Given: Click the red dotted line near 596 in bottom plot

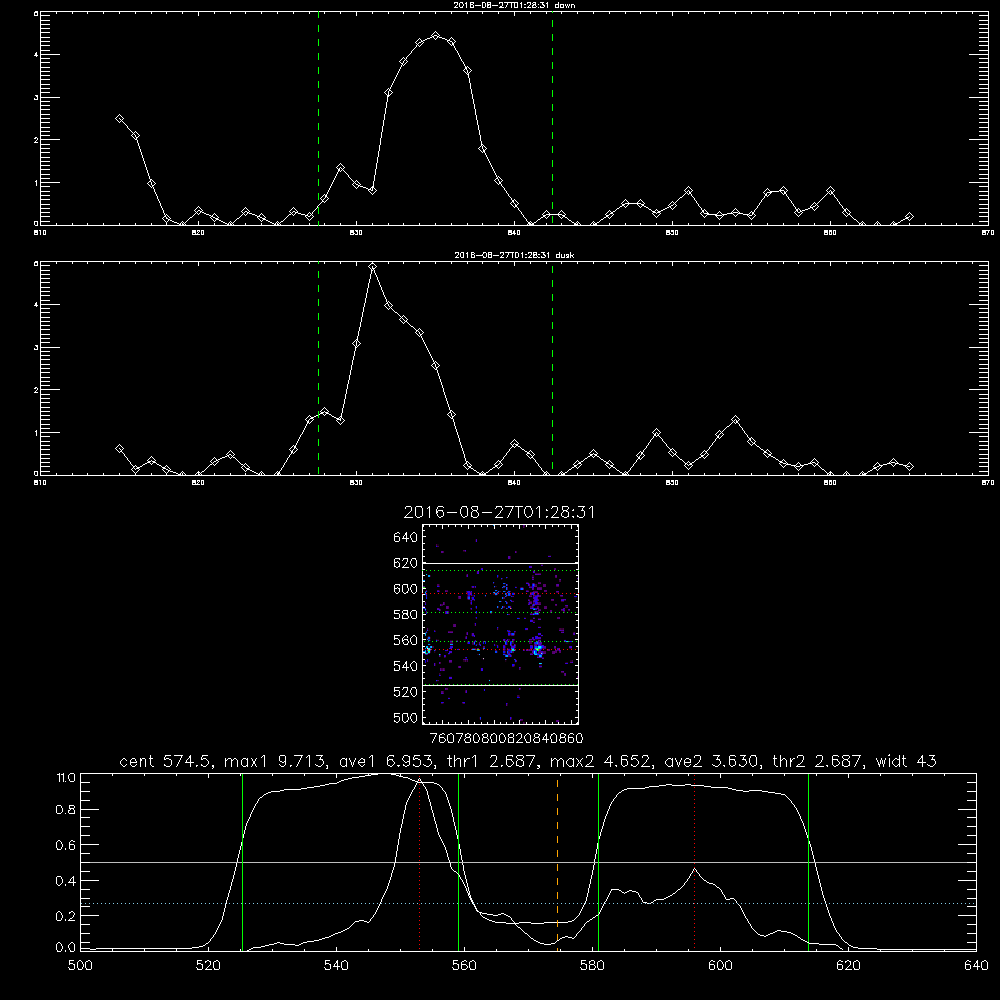Looking at the screenshot, I should (x=694, y=861).
